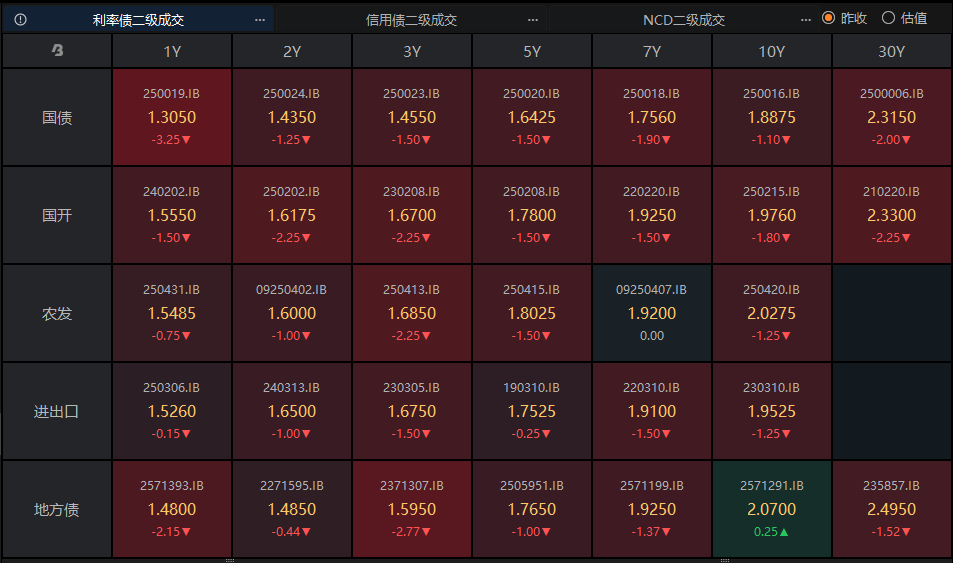Screen dimensions: 953x563
Task: Click the 国开 row header
Action: [57, 215]
